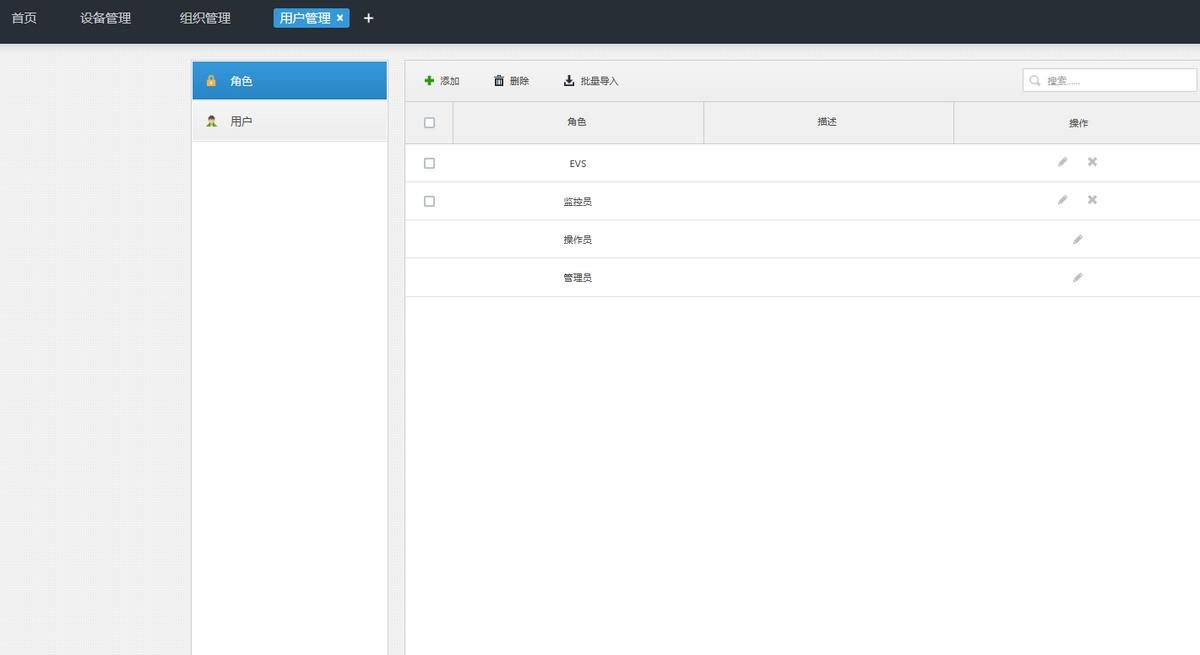1200x655 pixels.
Task: Click the trash can icon for 删除
Action: point(499,81)
